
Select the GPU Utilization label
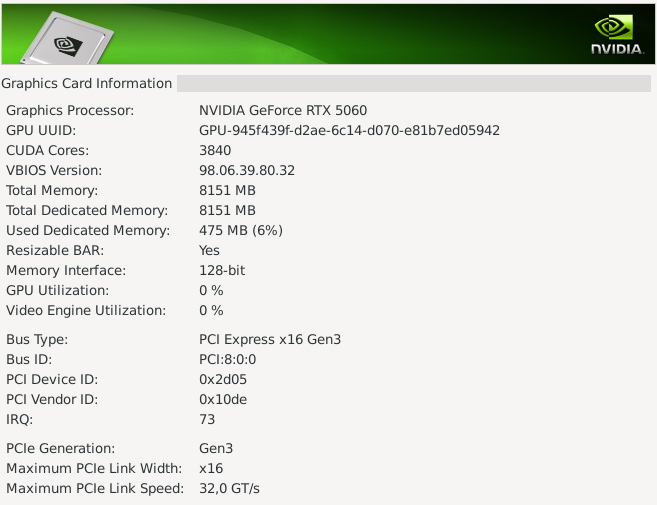coord(57,290)
